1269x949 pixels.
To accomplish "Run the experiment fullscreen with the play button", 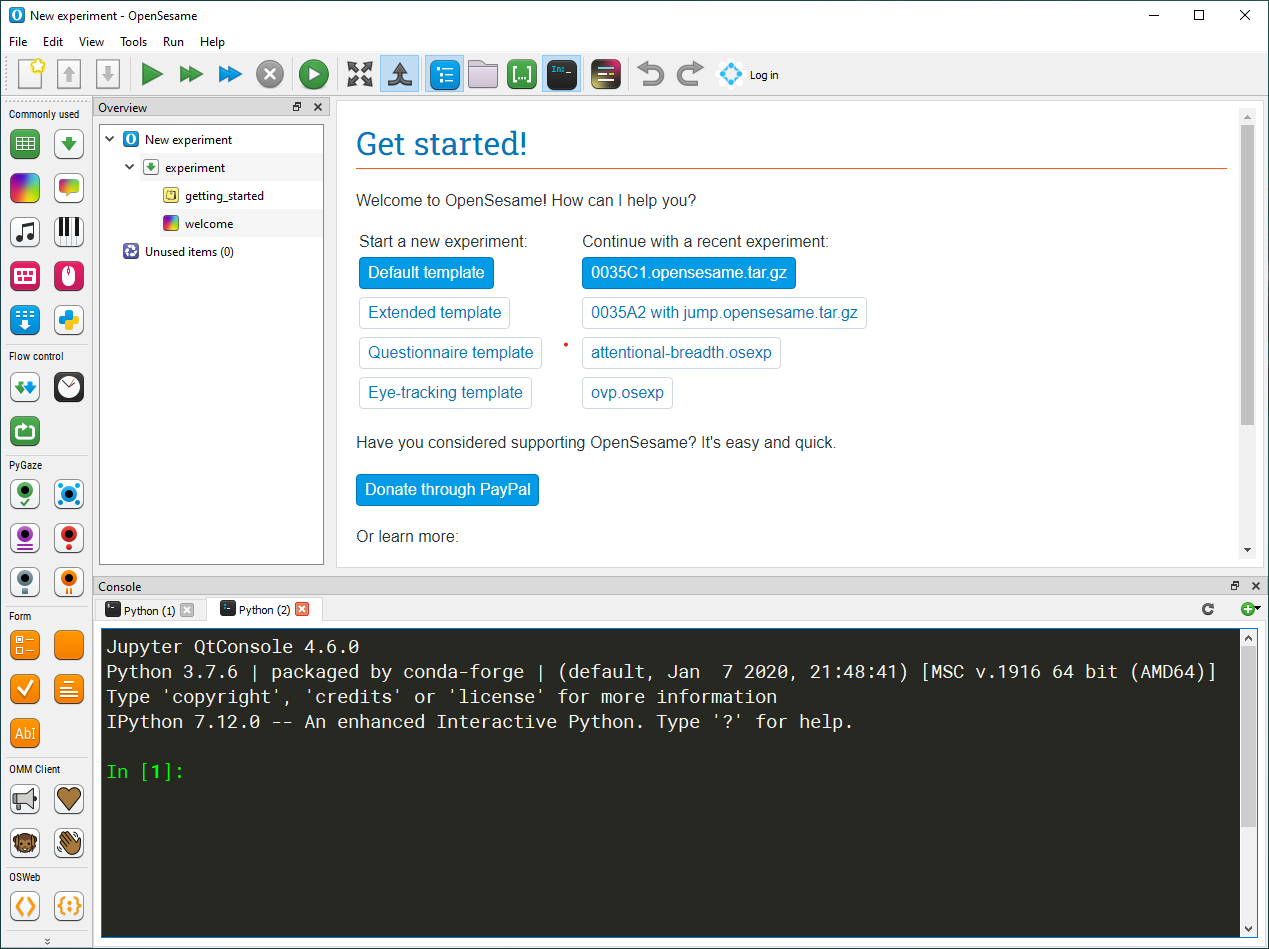I will click(152, 74).
